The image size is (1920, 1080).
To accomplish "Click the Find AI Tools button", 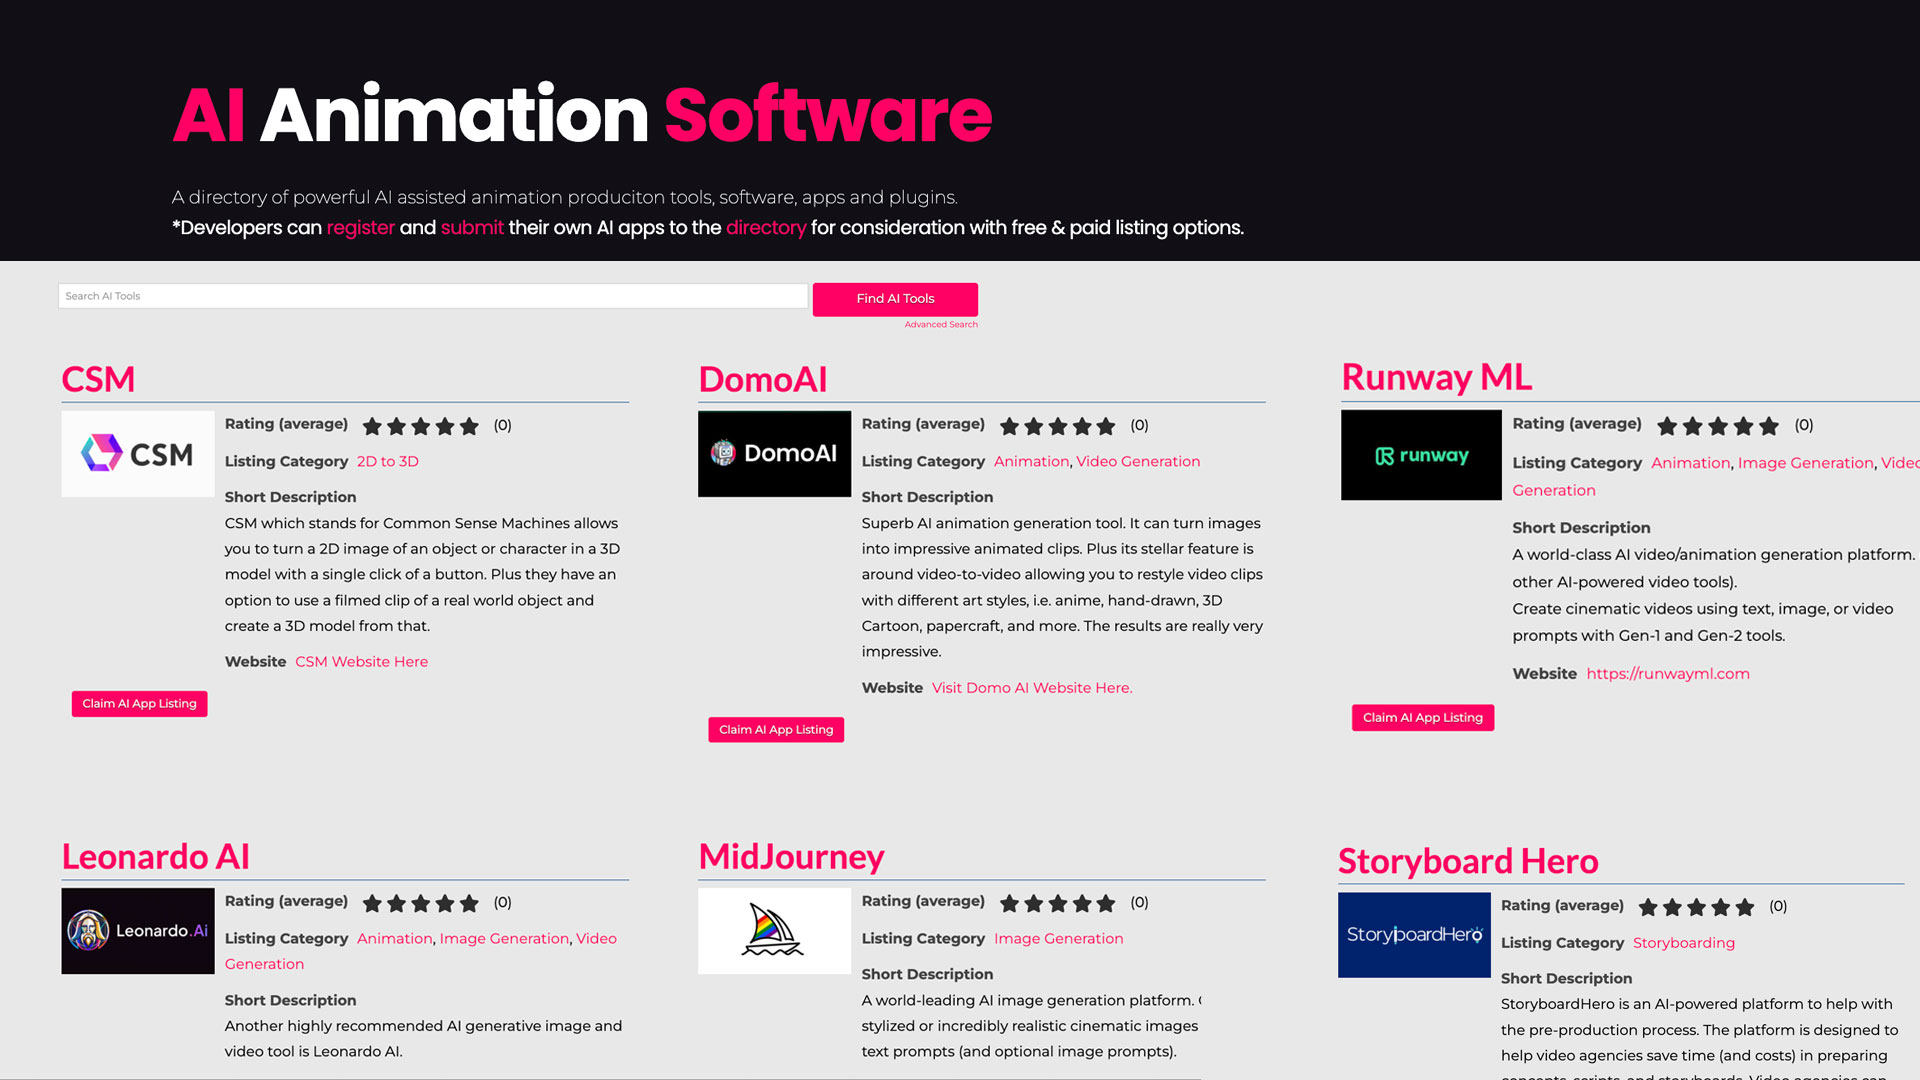I will click(895, 298).
